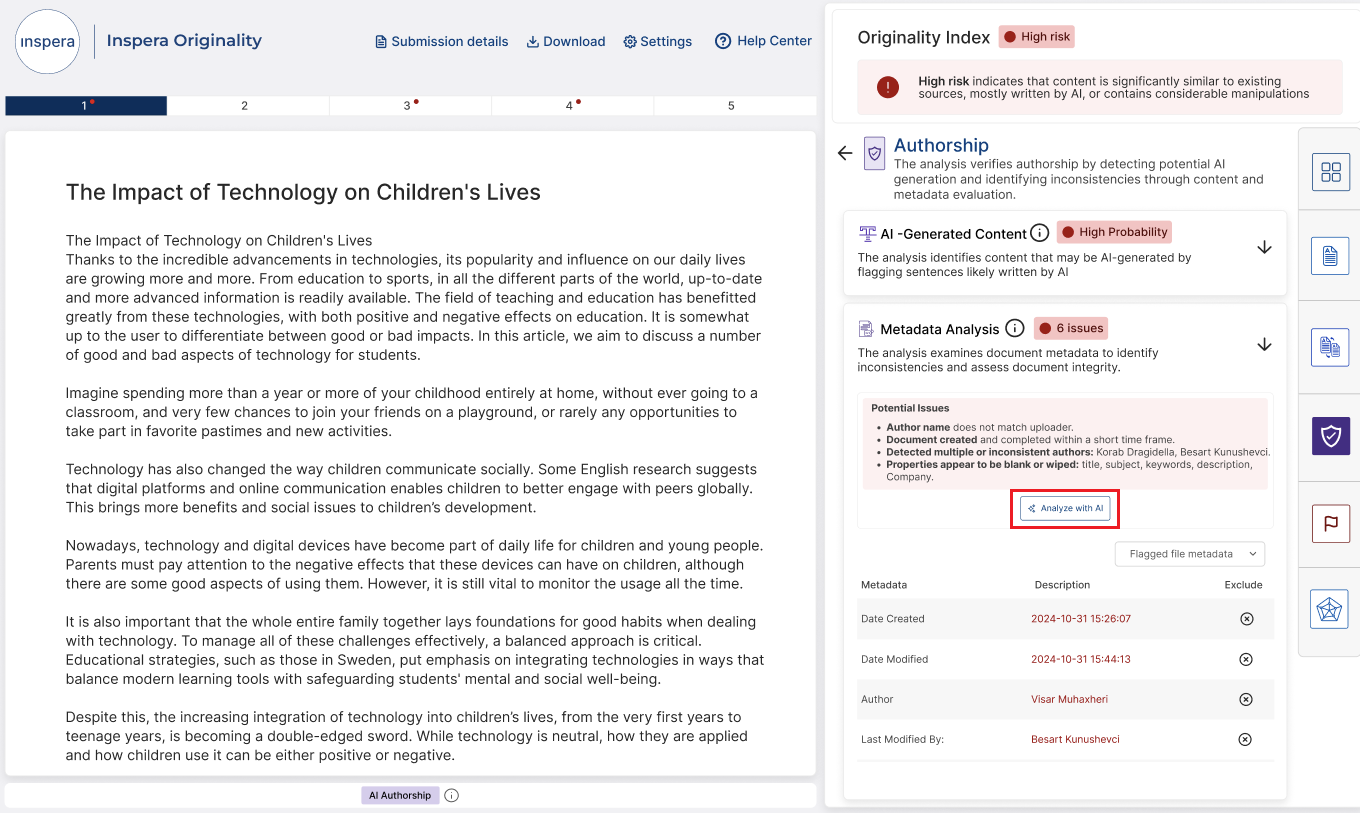Screen dimensions: 1360x813
Task: Open the overview grid panel icon
Action: pyautogui.click(x=1330, y=171)
